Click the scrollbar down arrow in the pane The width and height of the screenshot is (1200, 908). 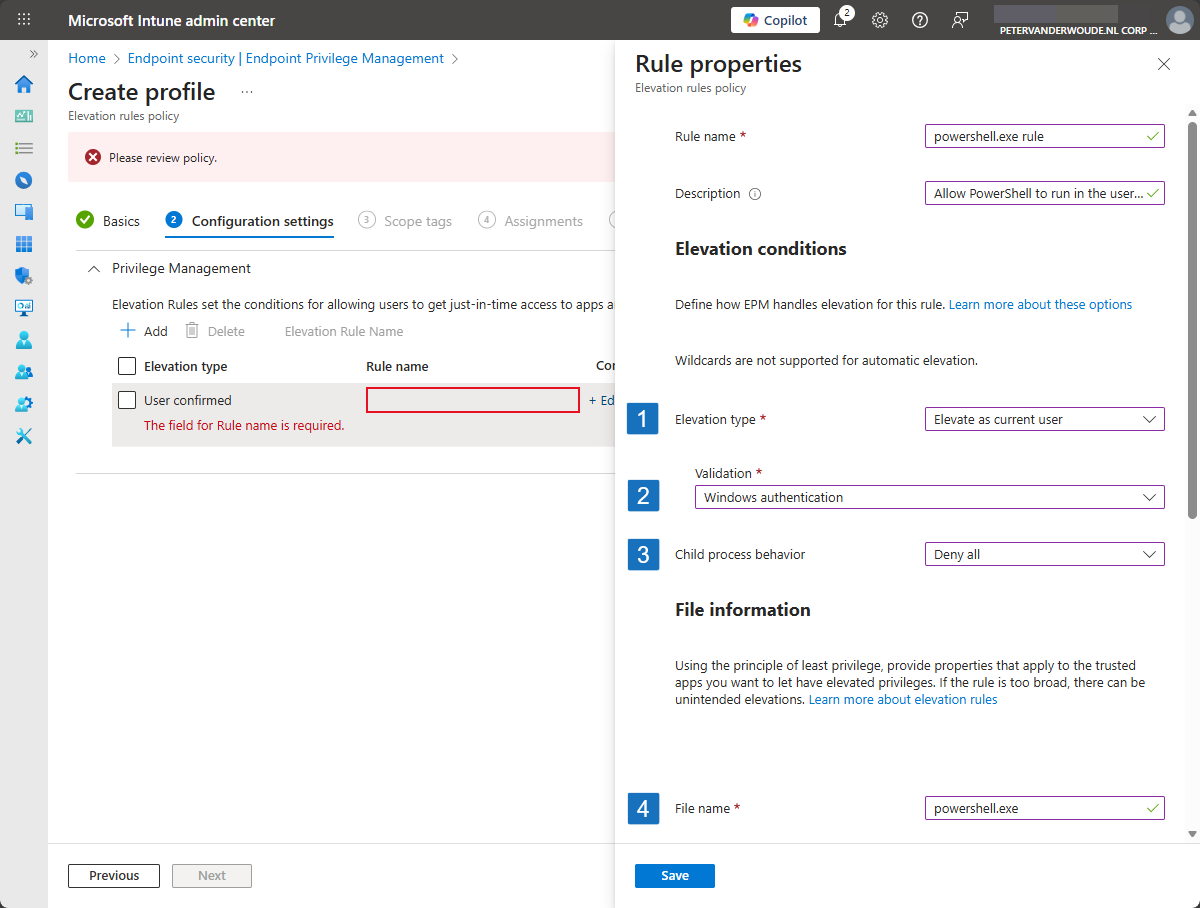pos(1192,833)
